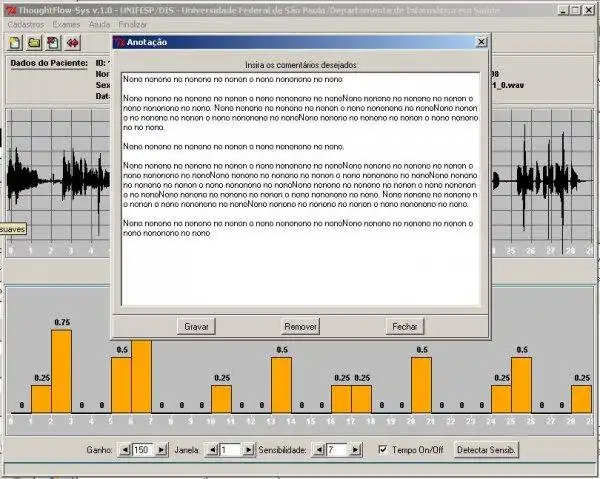
Task: Click the Detectar Sensib. button
Action: point(486,450)
